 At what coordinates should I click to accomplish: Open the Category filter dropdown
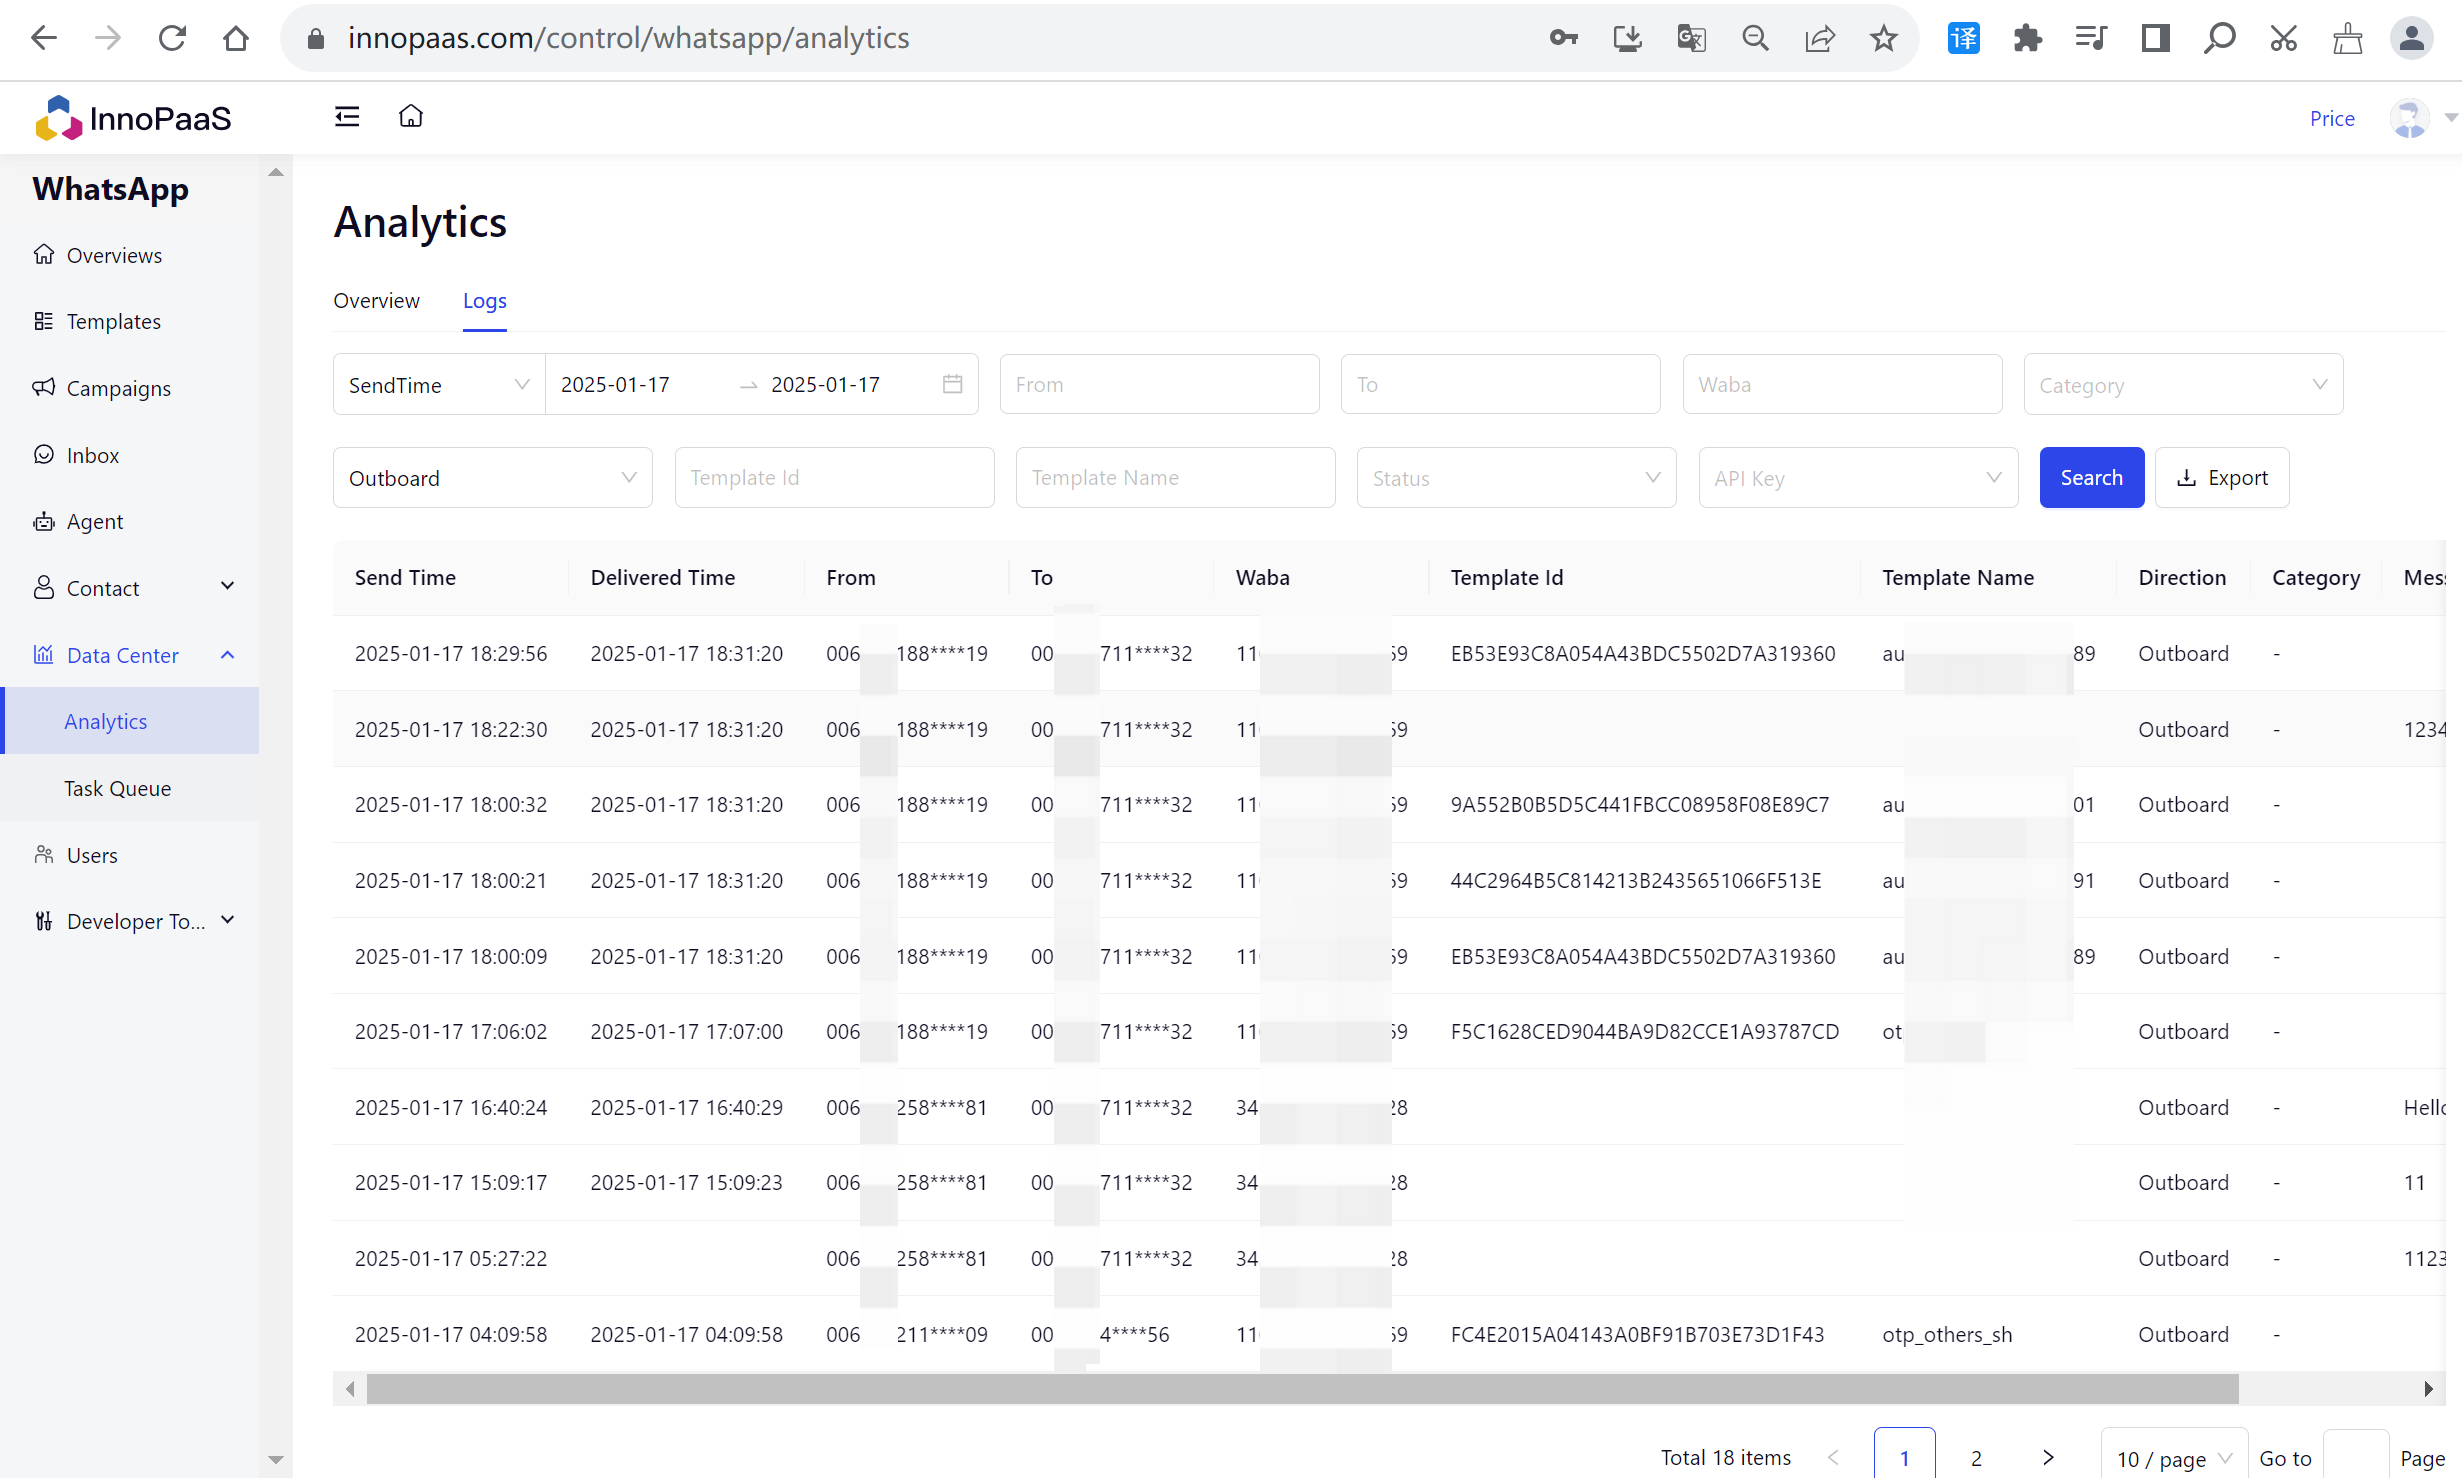pos(2182,385)
